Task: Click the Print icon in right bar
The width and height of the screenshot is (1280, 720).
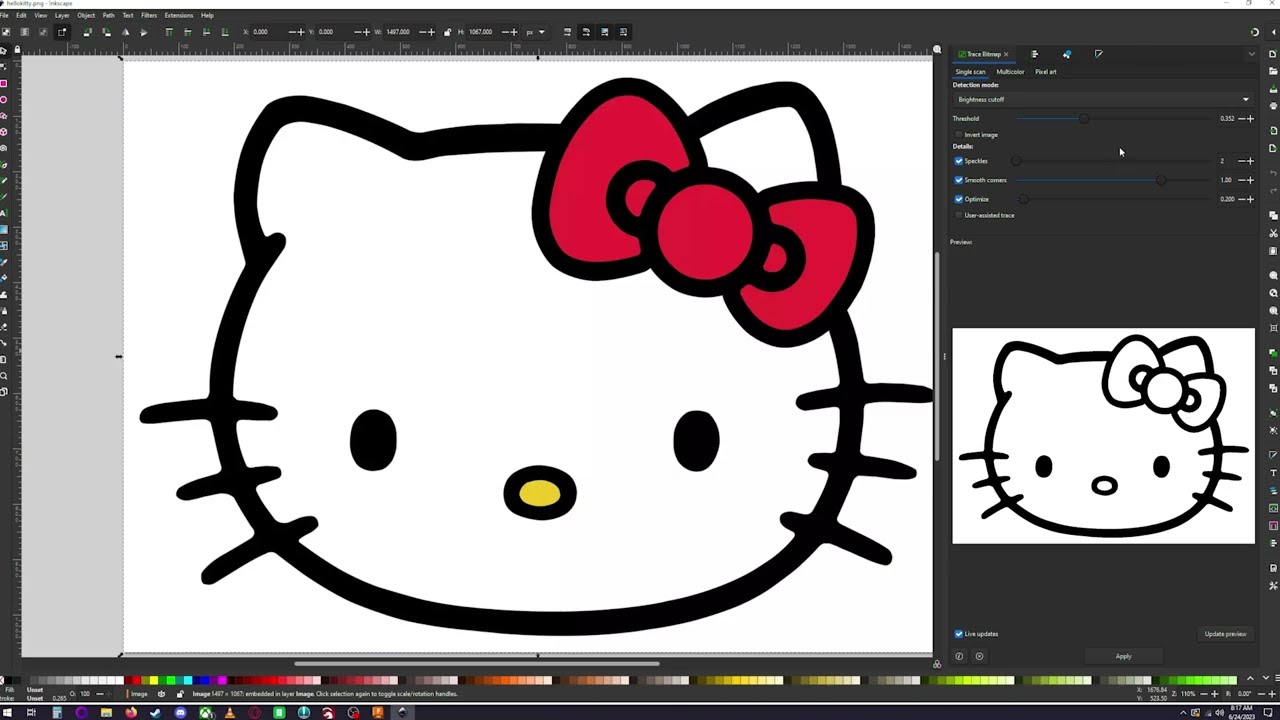Action: click(x=1273, y=106)
